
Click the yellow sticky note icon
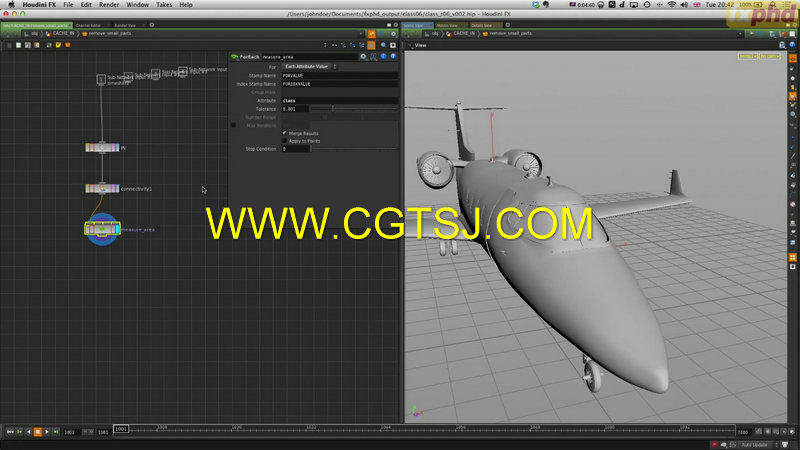[58, 45]
